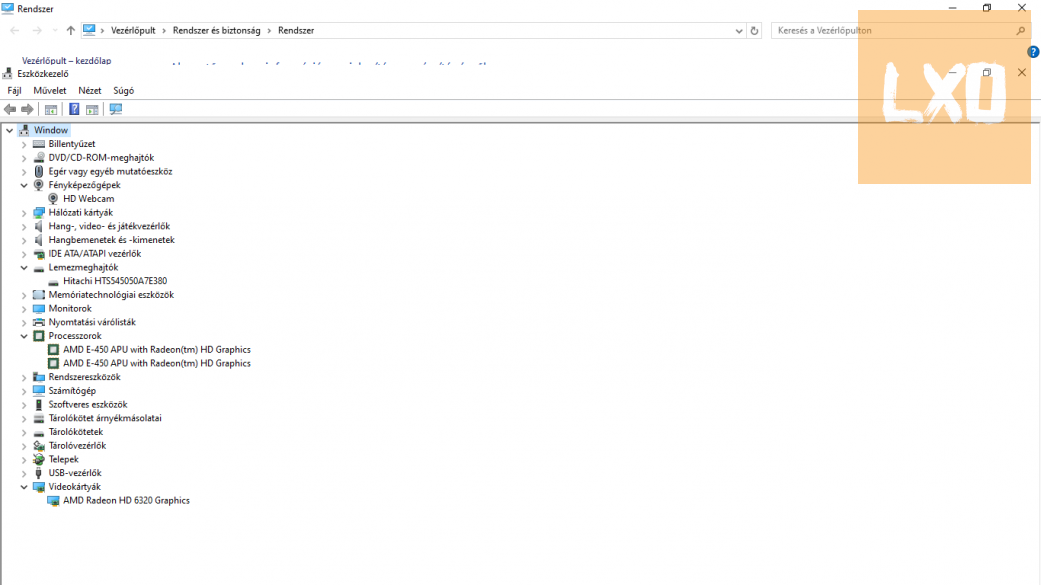The width and height of the screenshot is (1041, 585).
Task: Select the first AMD E-450 APU processor entry
Action: tap(156, 350)
